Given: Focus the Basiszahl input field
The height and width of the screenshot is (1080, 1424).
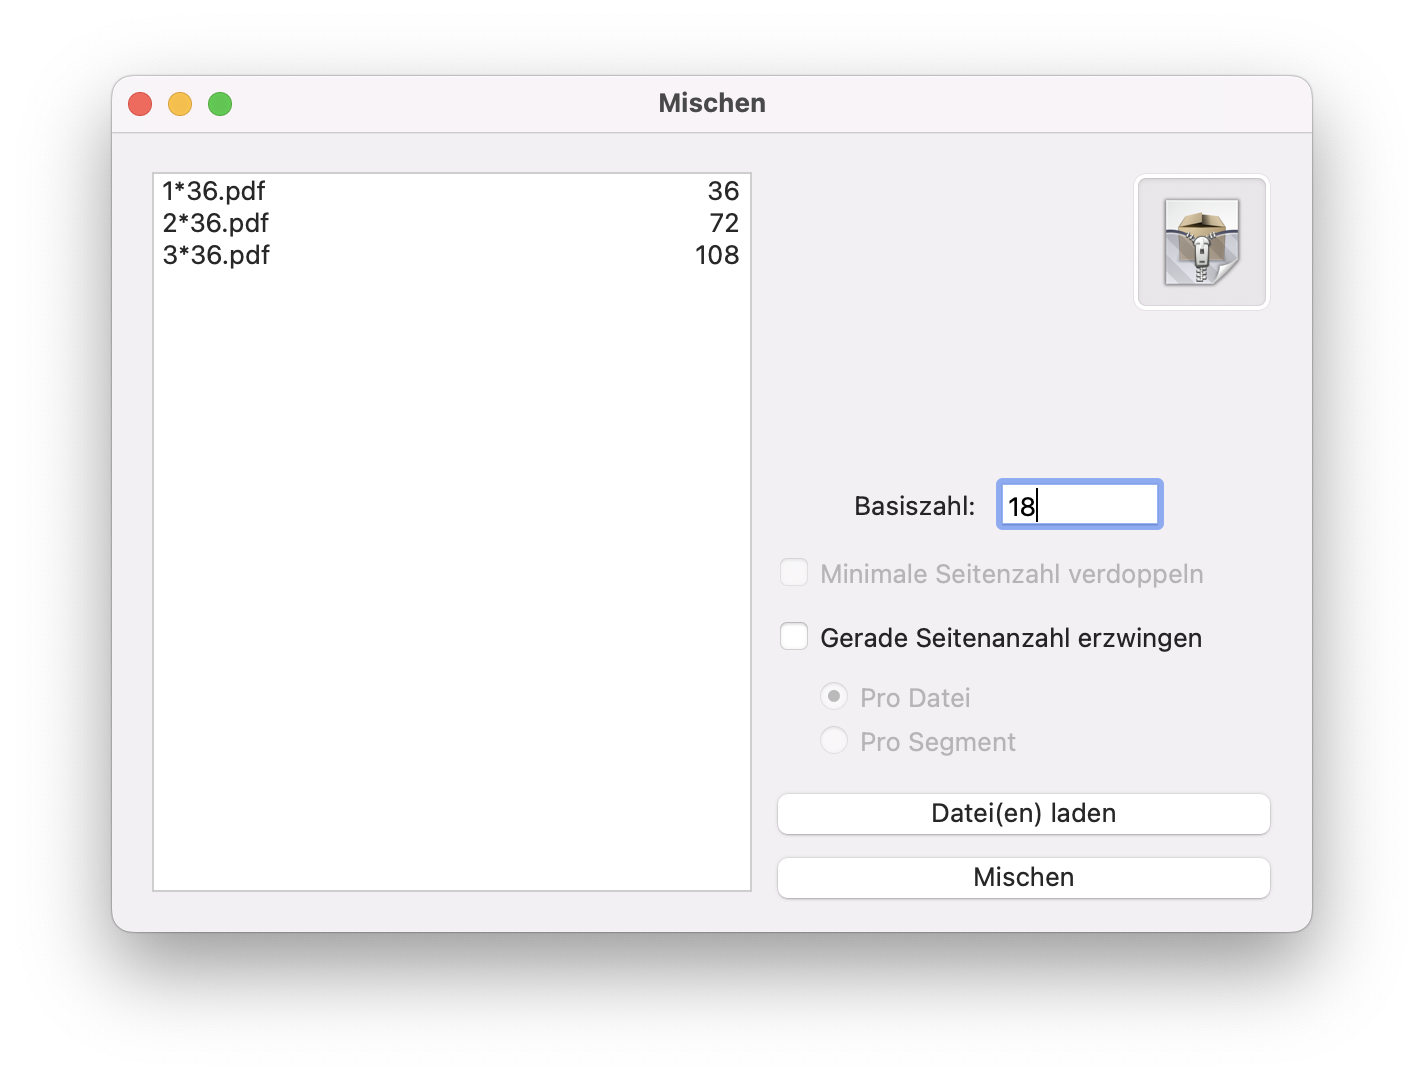Looking at the screenshot, I should [x=1079, y=505].
